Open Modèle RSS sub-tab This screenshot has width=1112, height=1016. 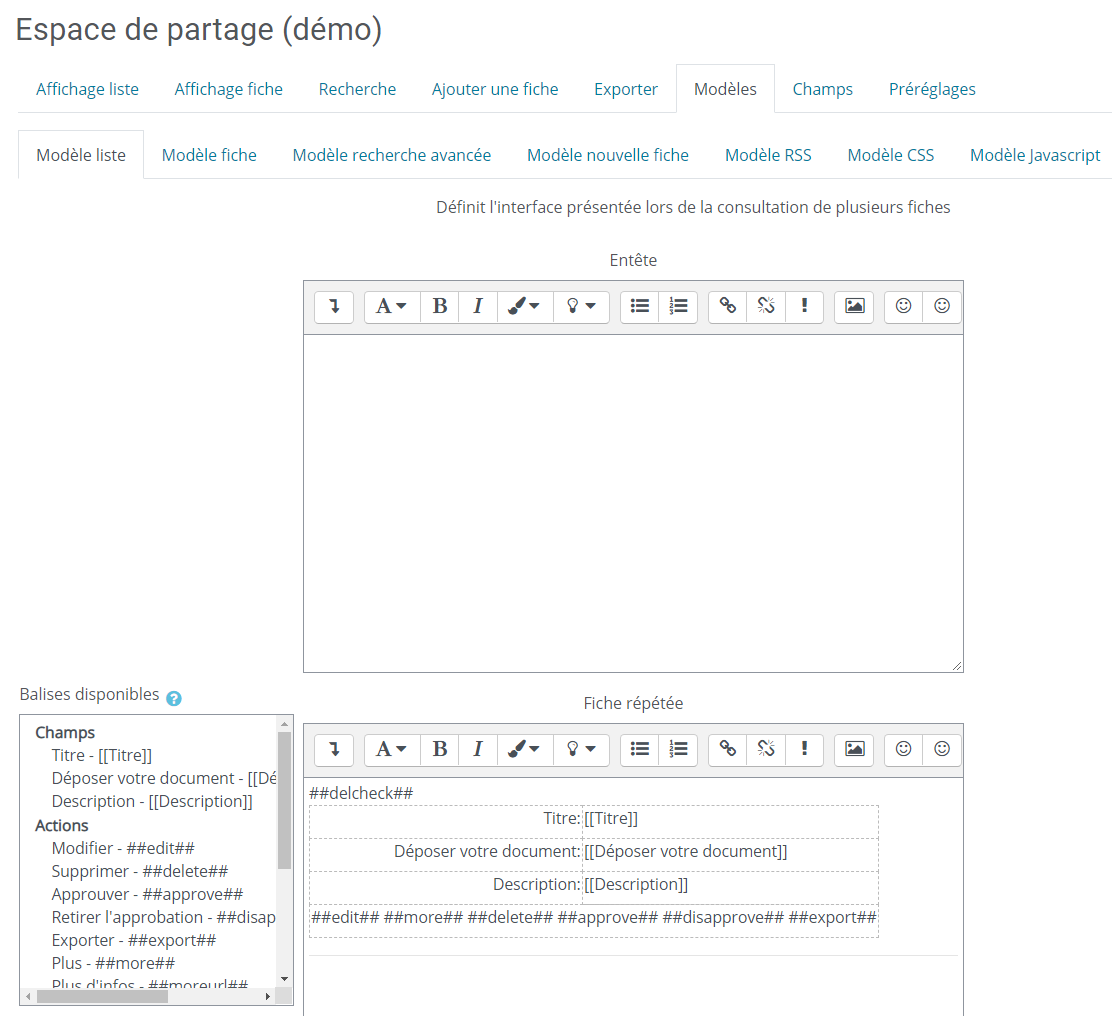[x=768, y=155]
